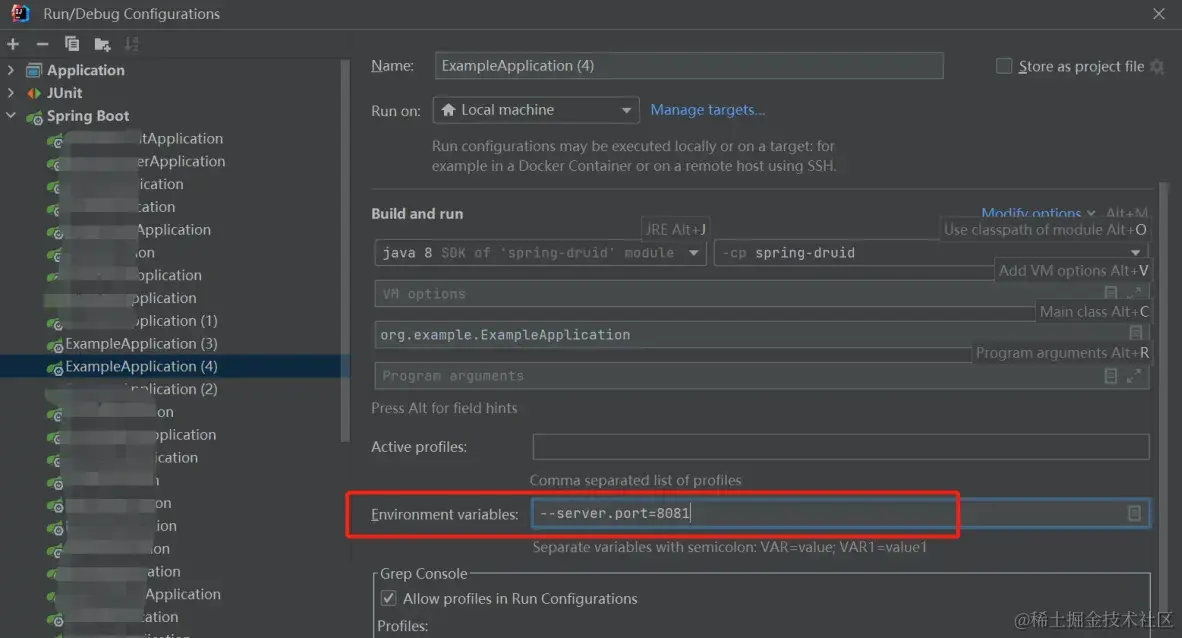Open the store-as-project-file gear settings
This screenshot has height=638, width=1182.
1157,67
